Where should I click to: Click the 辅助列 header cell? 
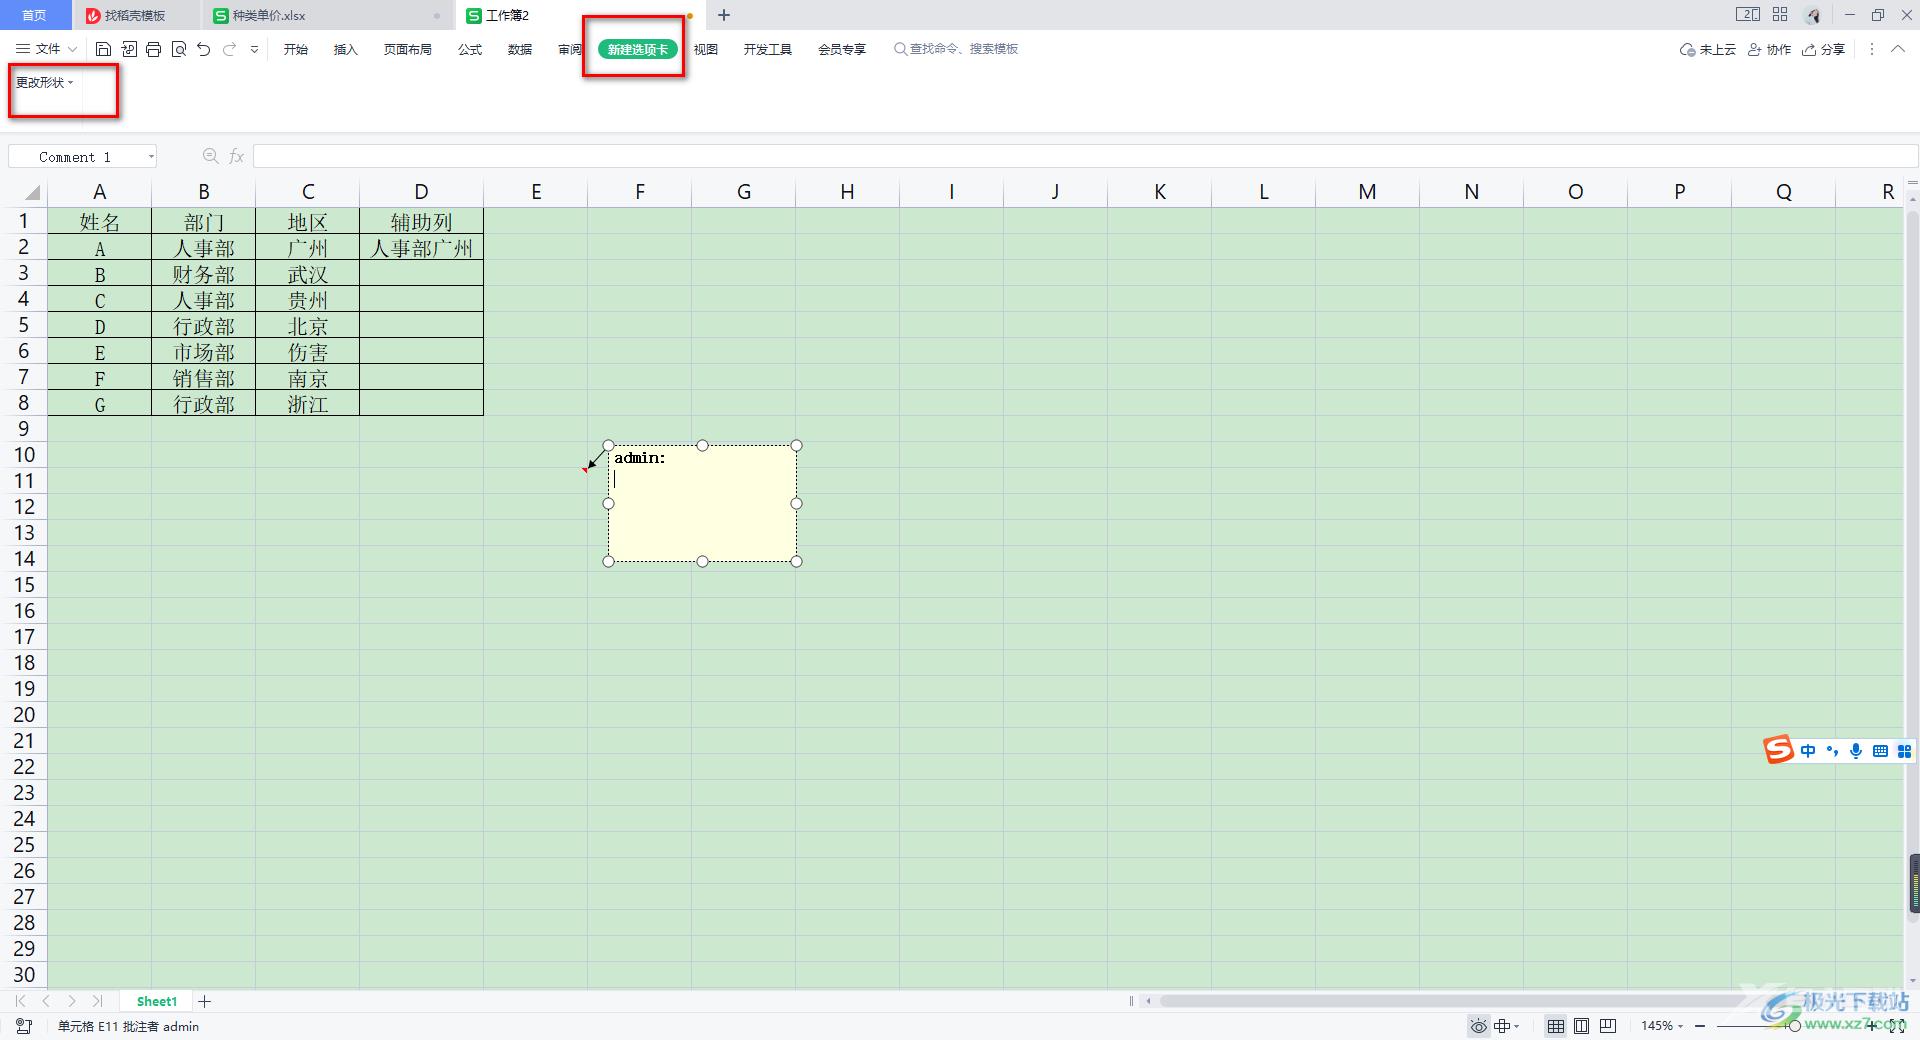421,222
